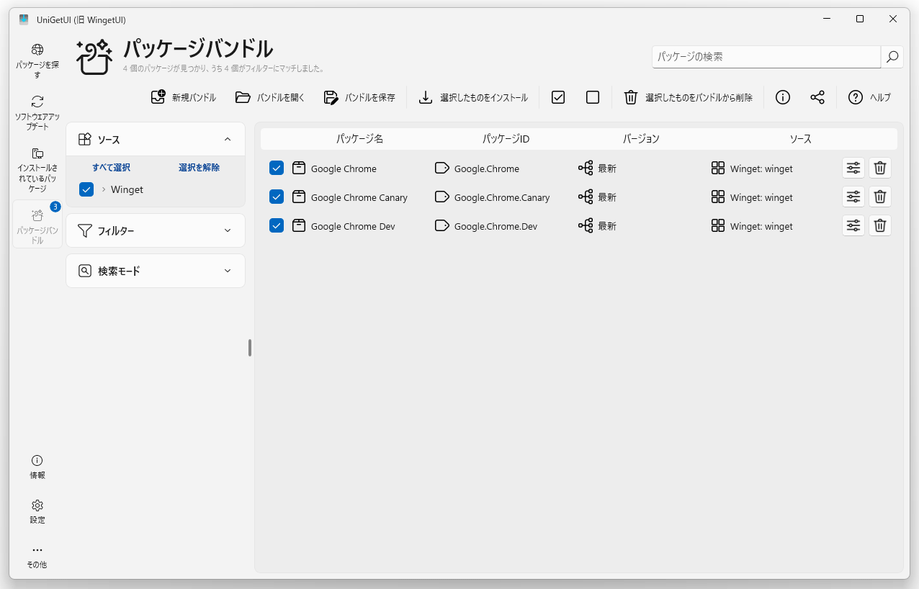919x589 pixels.
Task: Click version icon in Google Chrome Canary row
Action: [x=586, y=197]
